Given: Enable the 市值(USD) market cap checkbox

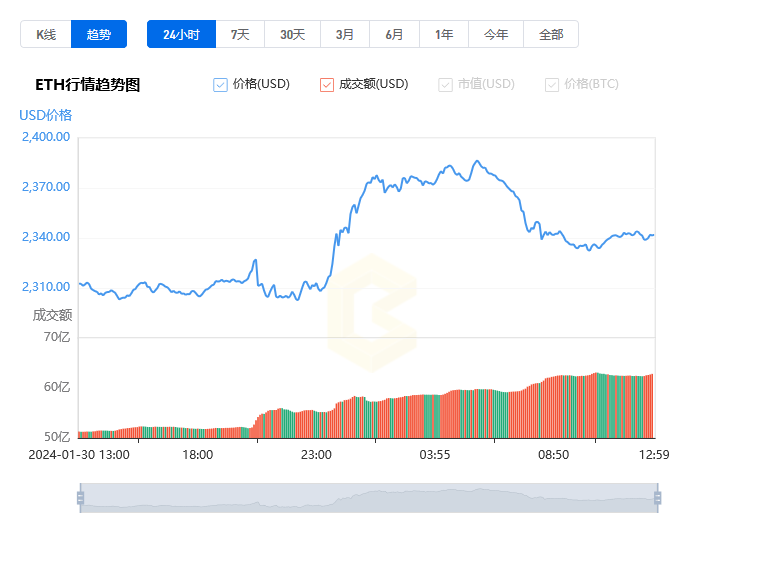Looking at the screenshot, I should click(445, 85).
